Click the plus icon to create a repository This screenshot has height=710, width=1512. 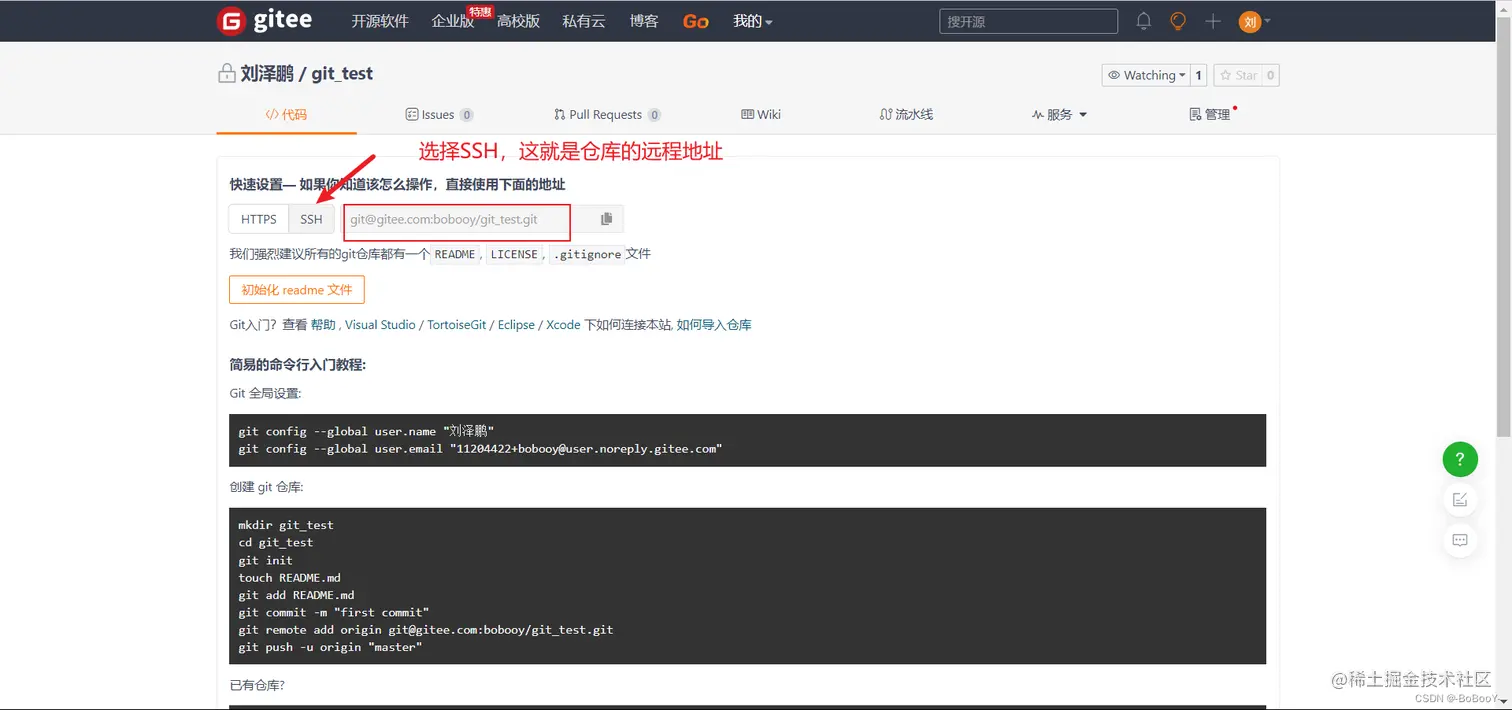pos(1212,21)
